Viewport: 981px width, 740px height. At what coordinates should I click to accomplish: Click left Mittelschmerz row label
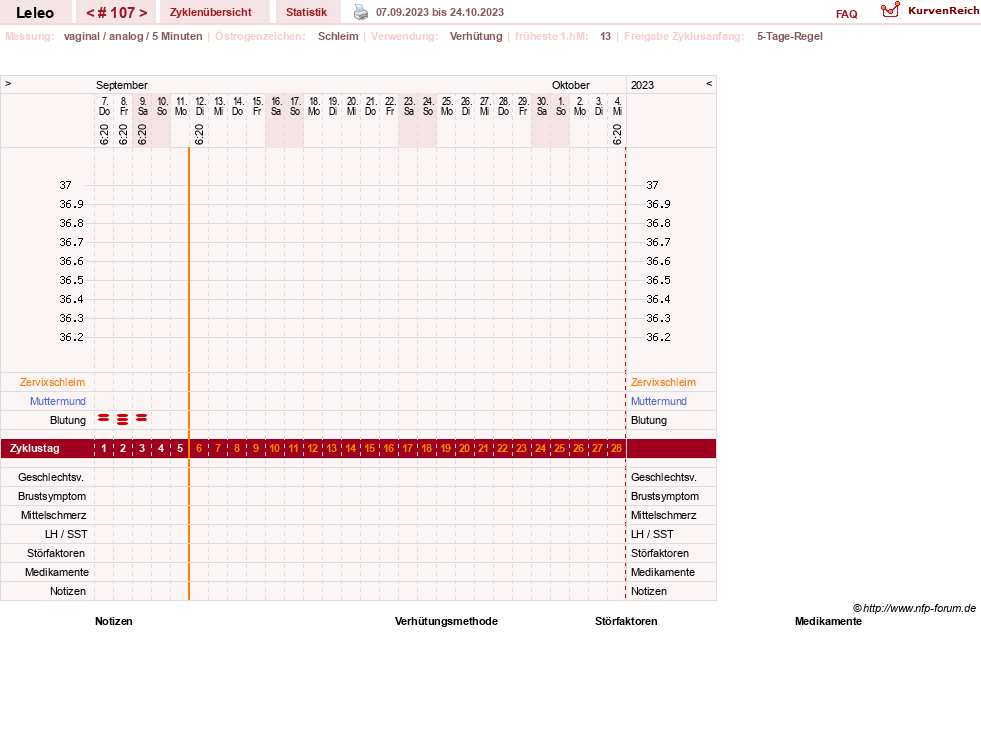[54, 515]
